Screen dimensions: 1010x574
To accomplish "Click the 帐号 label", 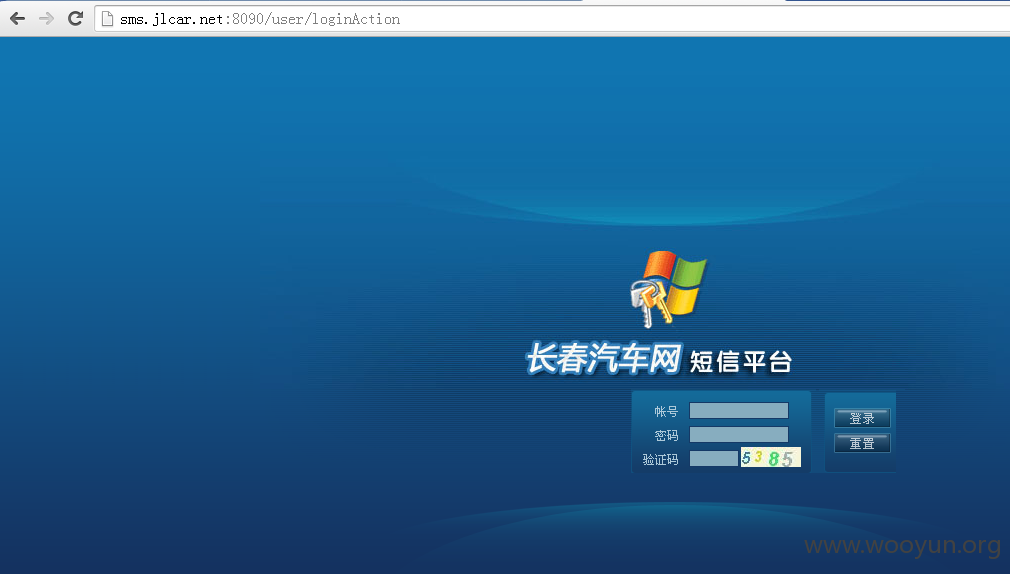I will point(666,412).
